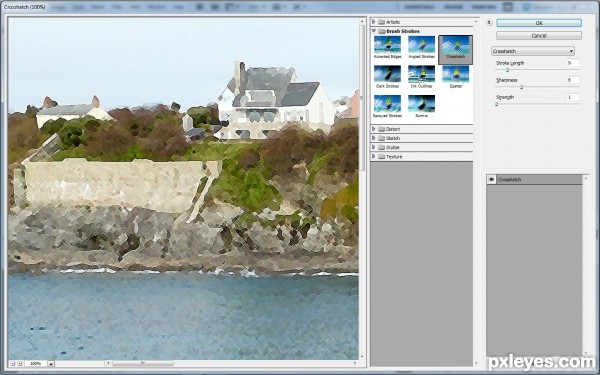Screen dimensions: 600x375
Task: Click the Strength value field
Action: pyautogui.click(x=573, y=97)
